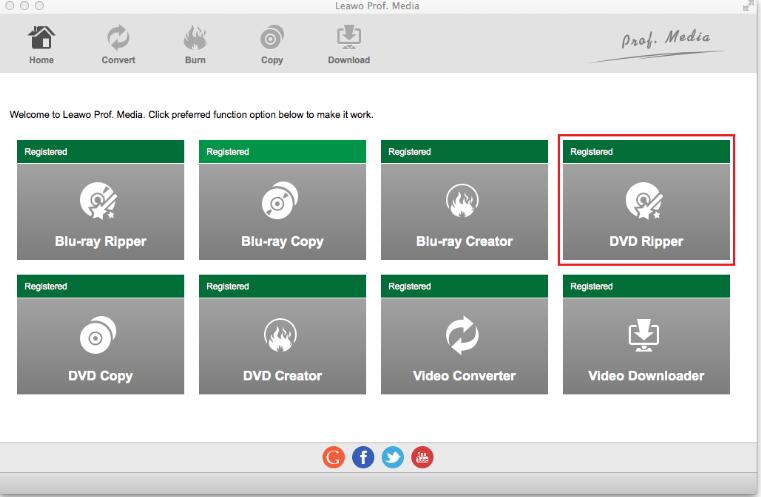Select the Video Converter label
The height and width of the screenshot is (497, 761).
464,376
